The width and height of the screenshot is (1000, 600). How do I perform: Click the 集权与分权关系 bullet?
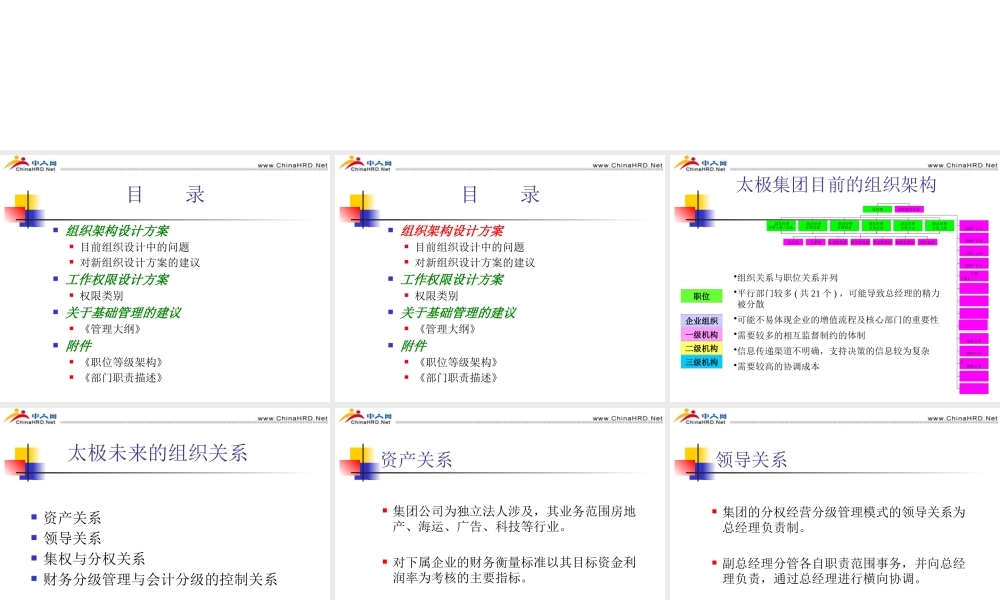click(x=94, y=559)
